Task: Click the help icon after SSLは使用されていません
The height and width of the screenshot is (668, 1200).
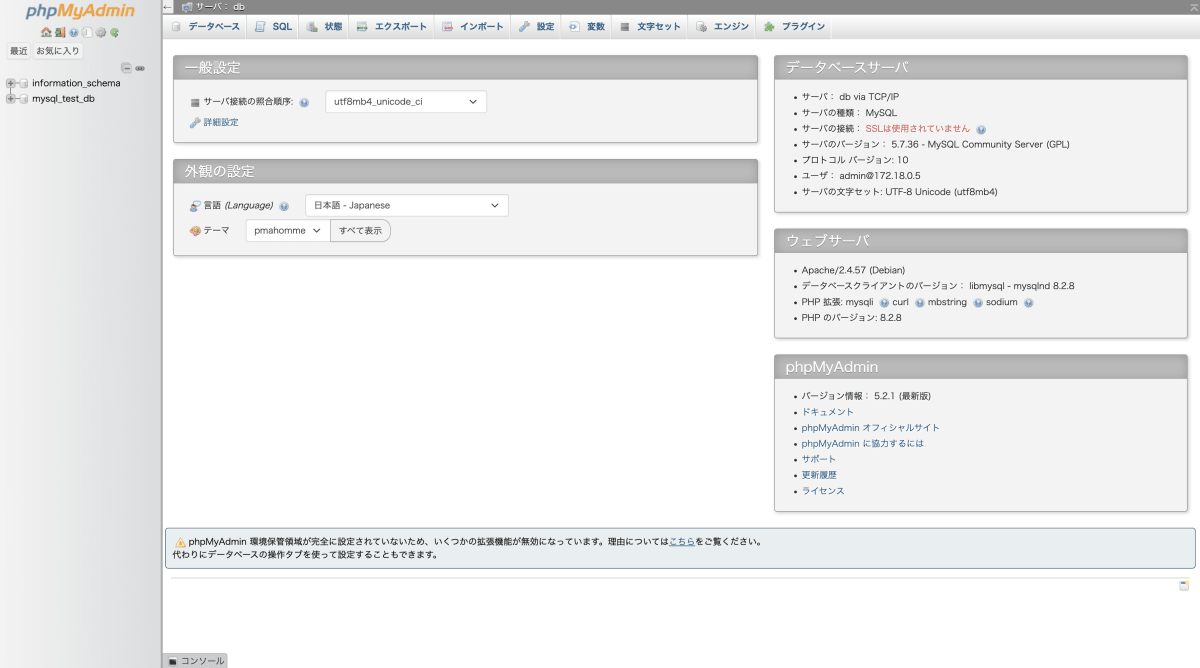Action: 981,129
